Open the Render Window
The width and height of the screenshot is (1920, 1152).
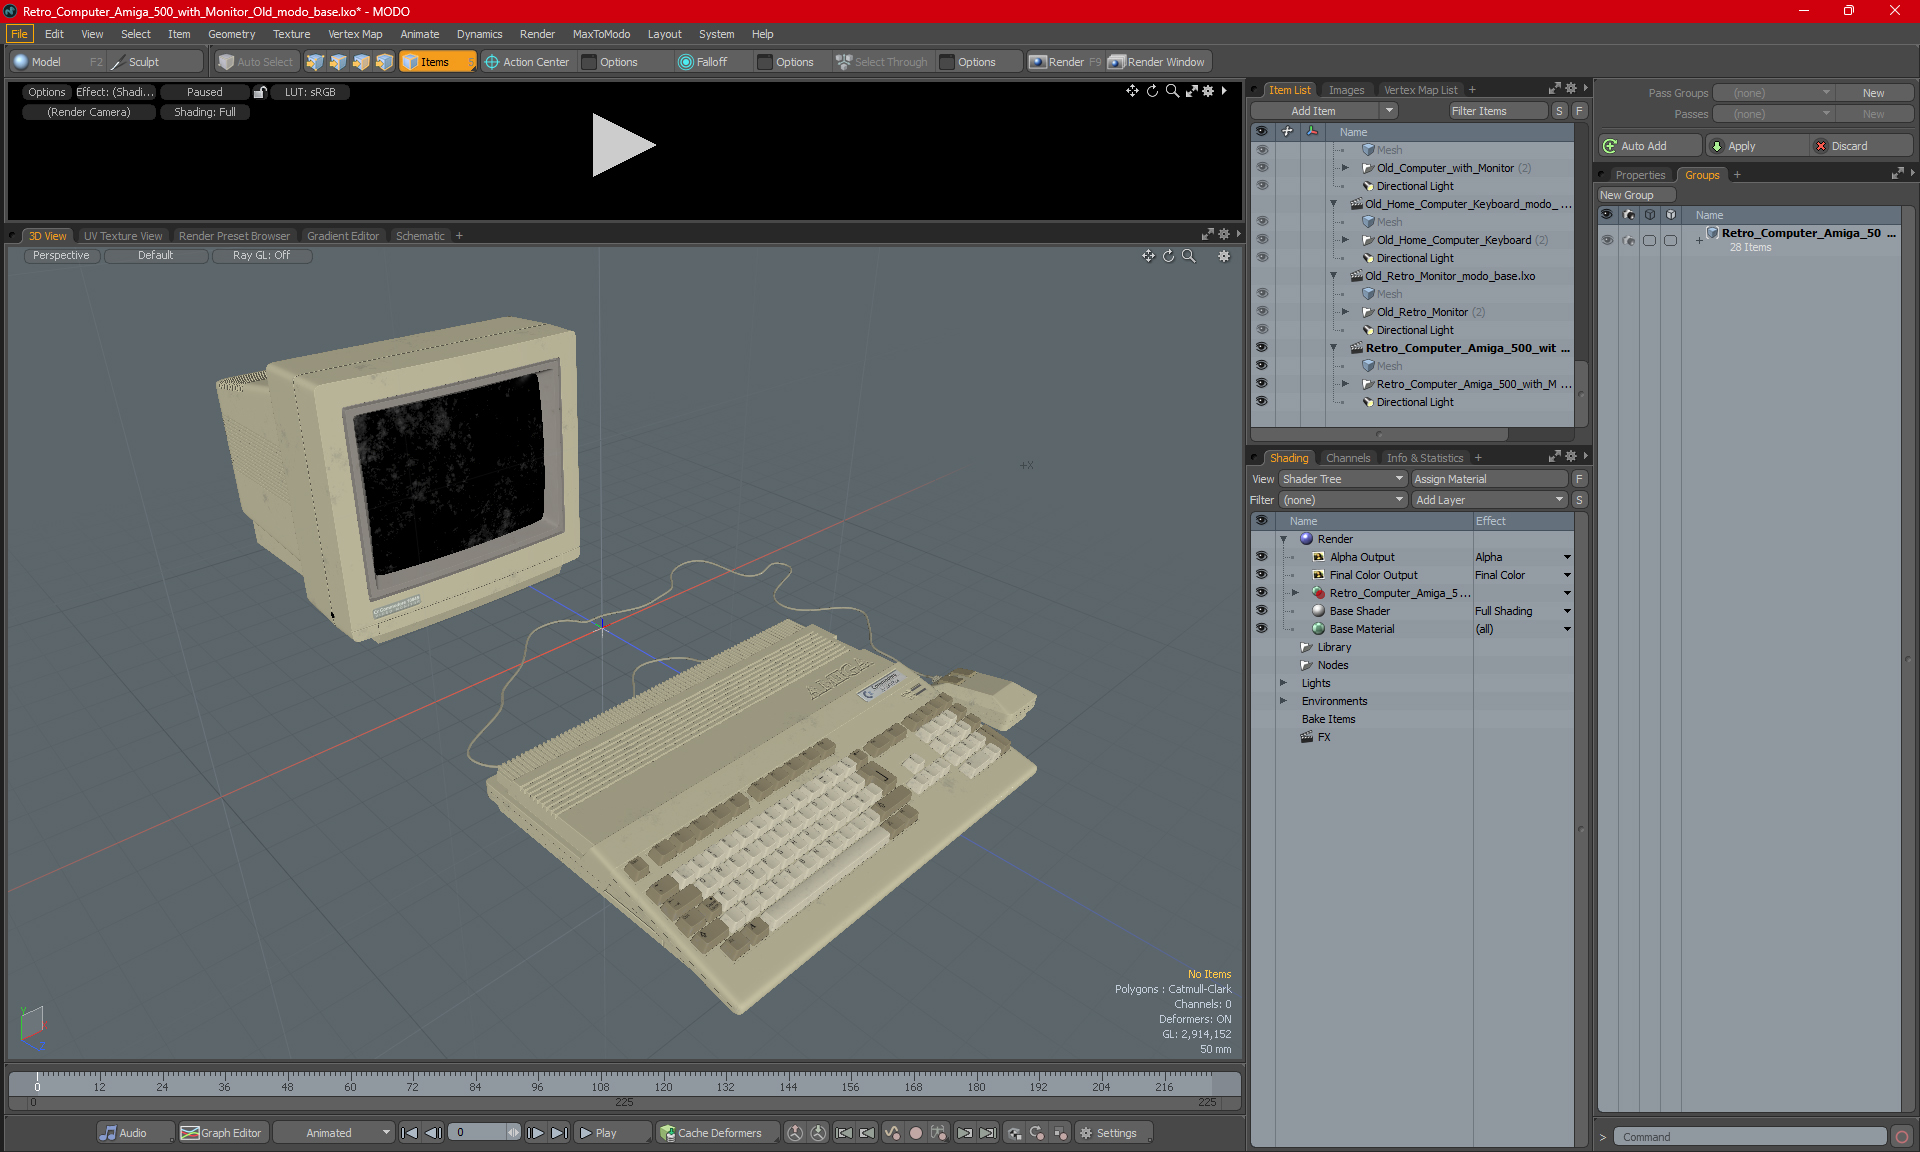coord(1157,62)
